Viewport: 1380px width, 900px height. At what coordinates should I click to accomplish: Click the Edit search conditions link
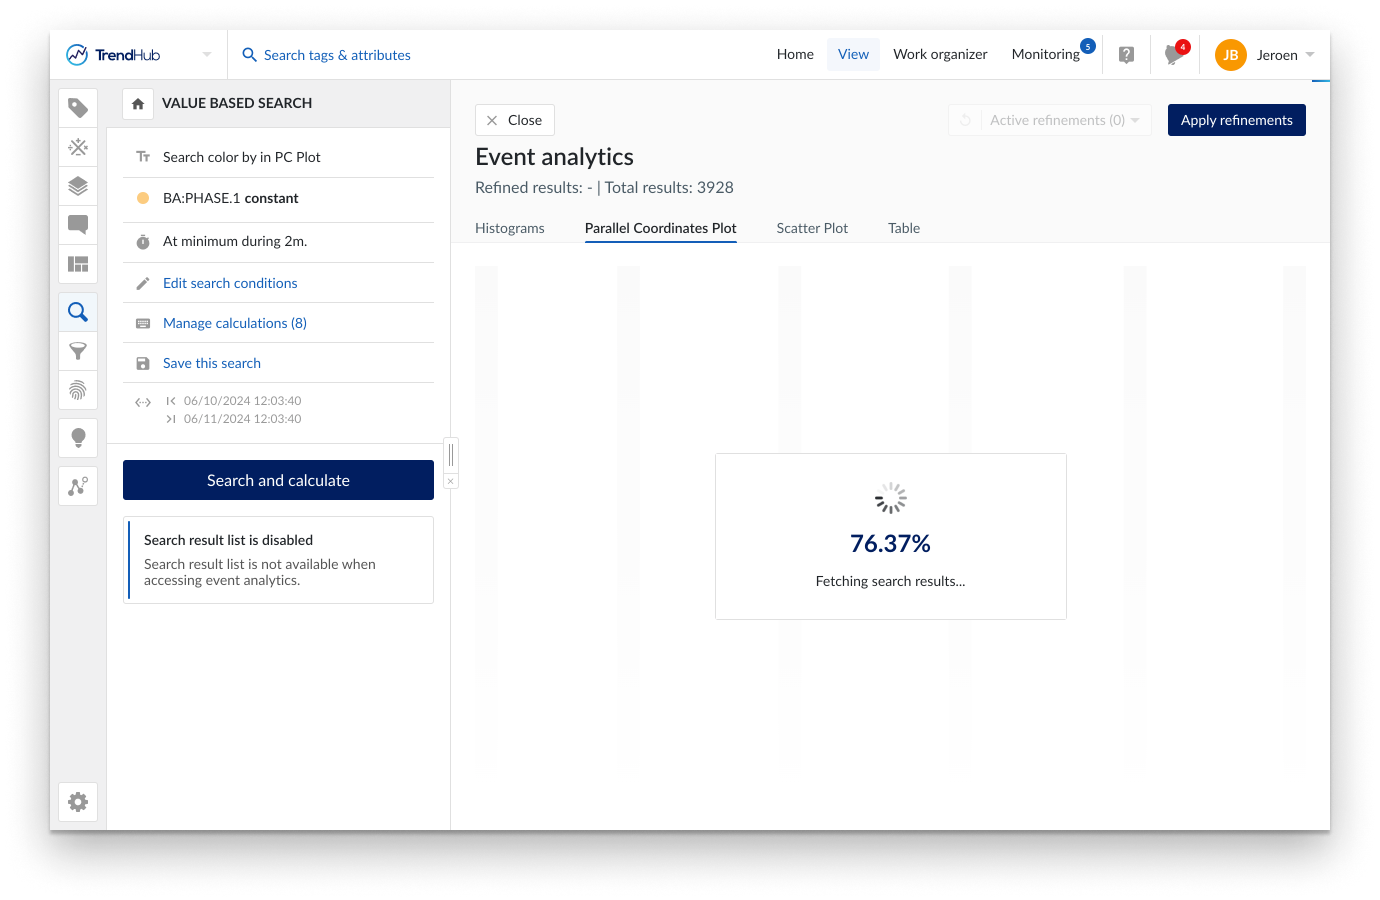[x=230, y=283]
